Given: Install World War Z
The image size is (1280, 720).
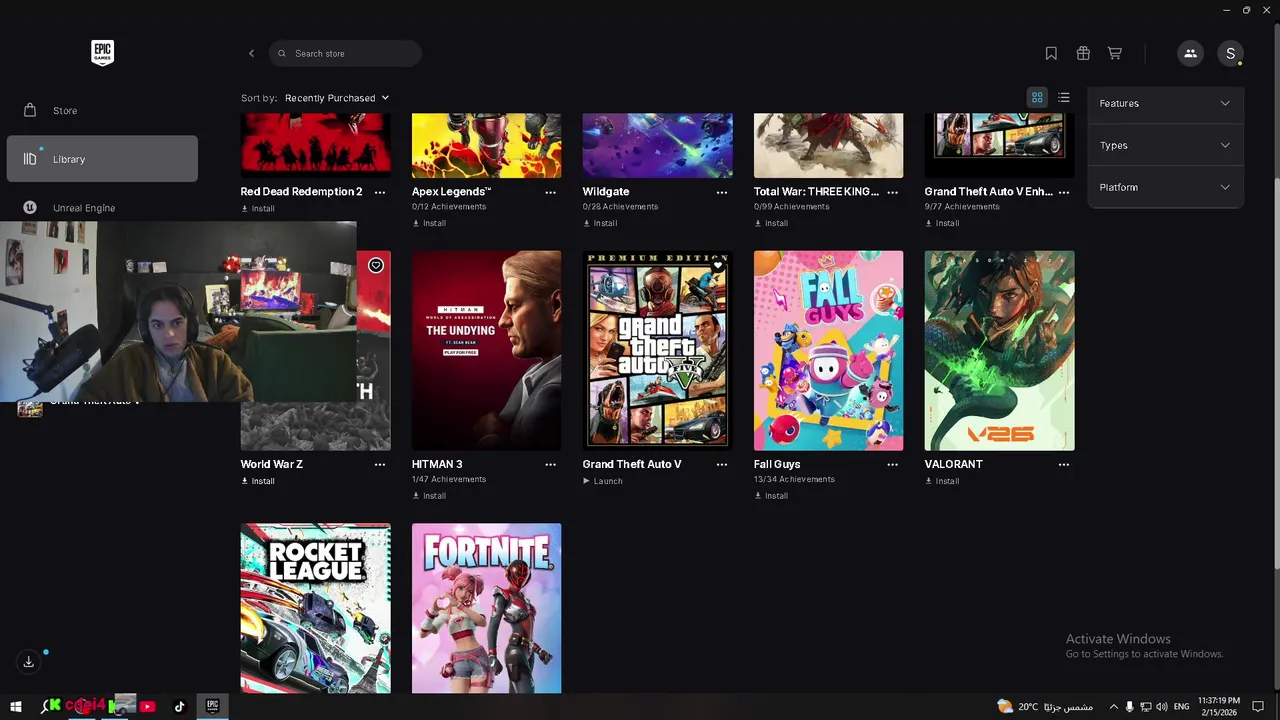Looking at the screenshot, I should [x=258, y=481].
